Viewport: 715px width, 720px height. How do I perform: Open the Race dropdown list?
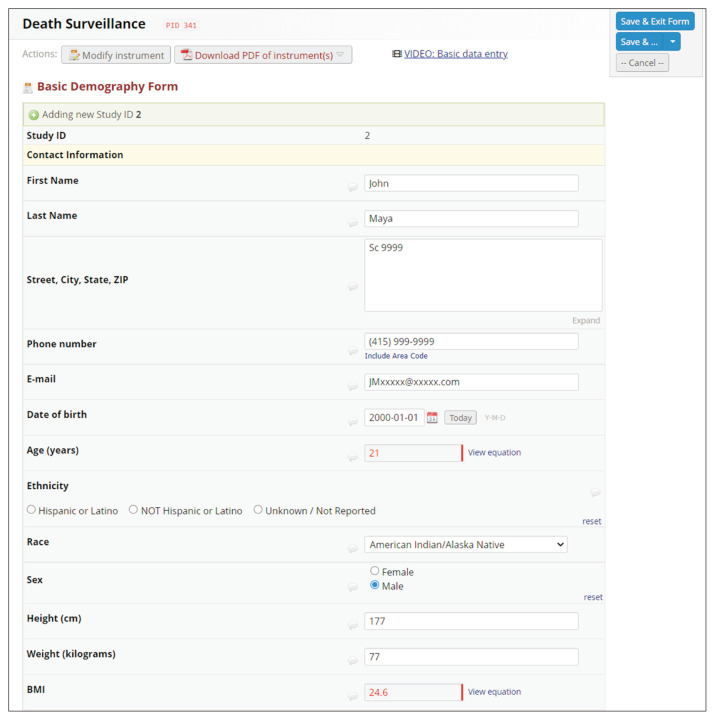466,545
